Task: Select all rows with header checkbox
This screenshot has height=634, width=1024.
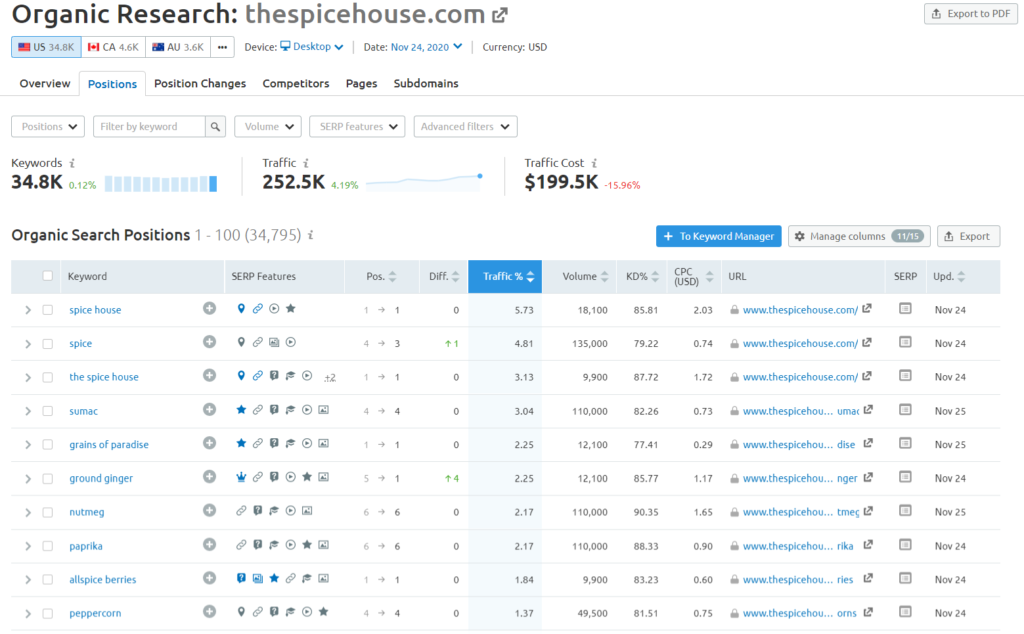Action: [48, 276]
